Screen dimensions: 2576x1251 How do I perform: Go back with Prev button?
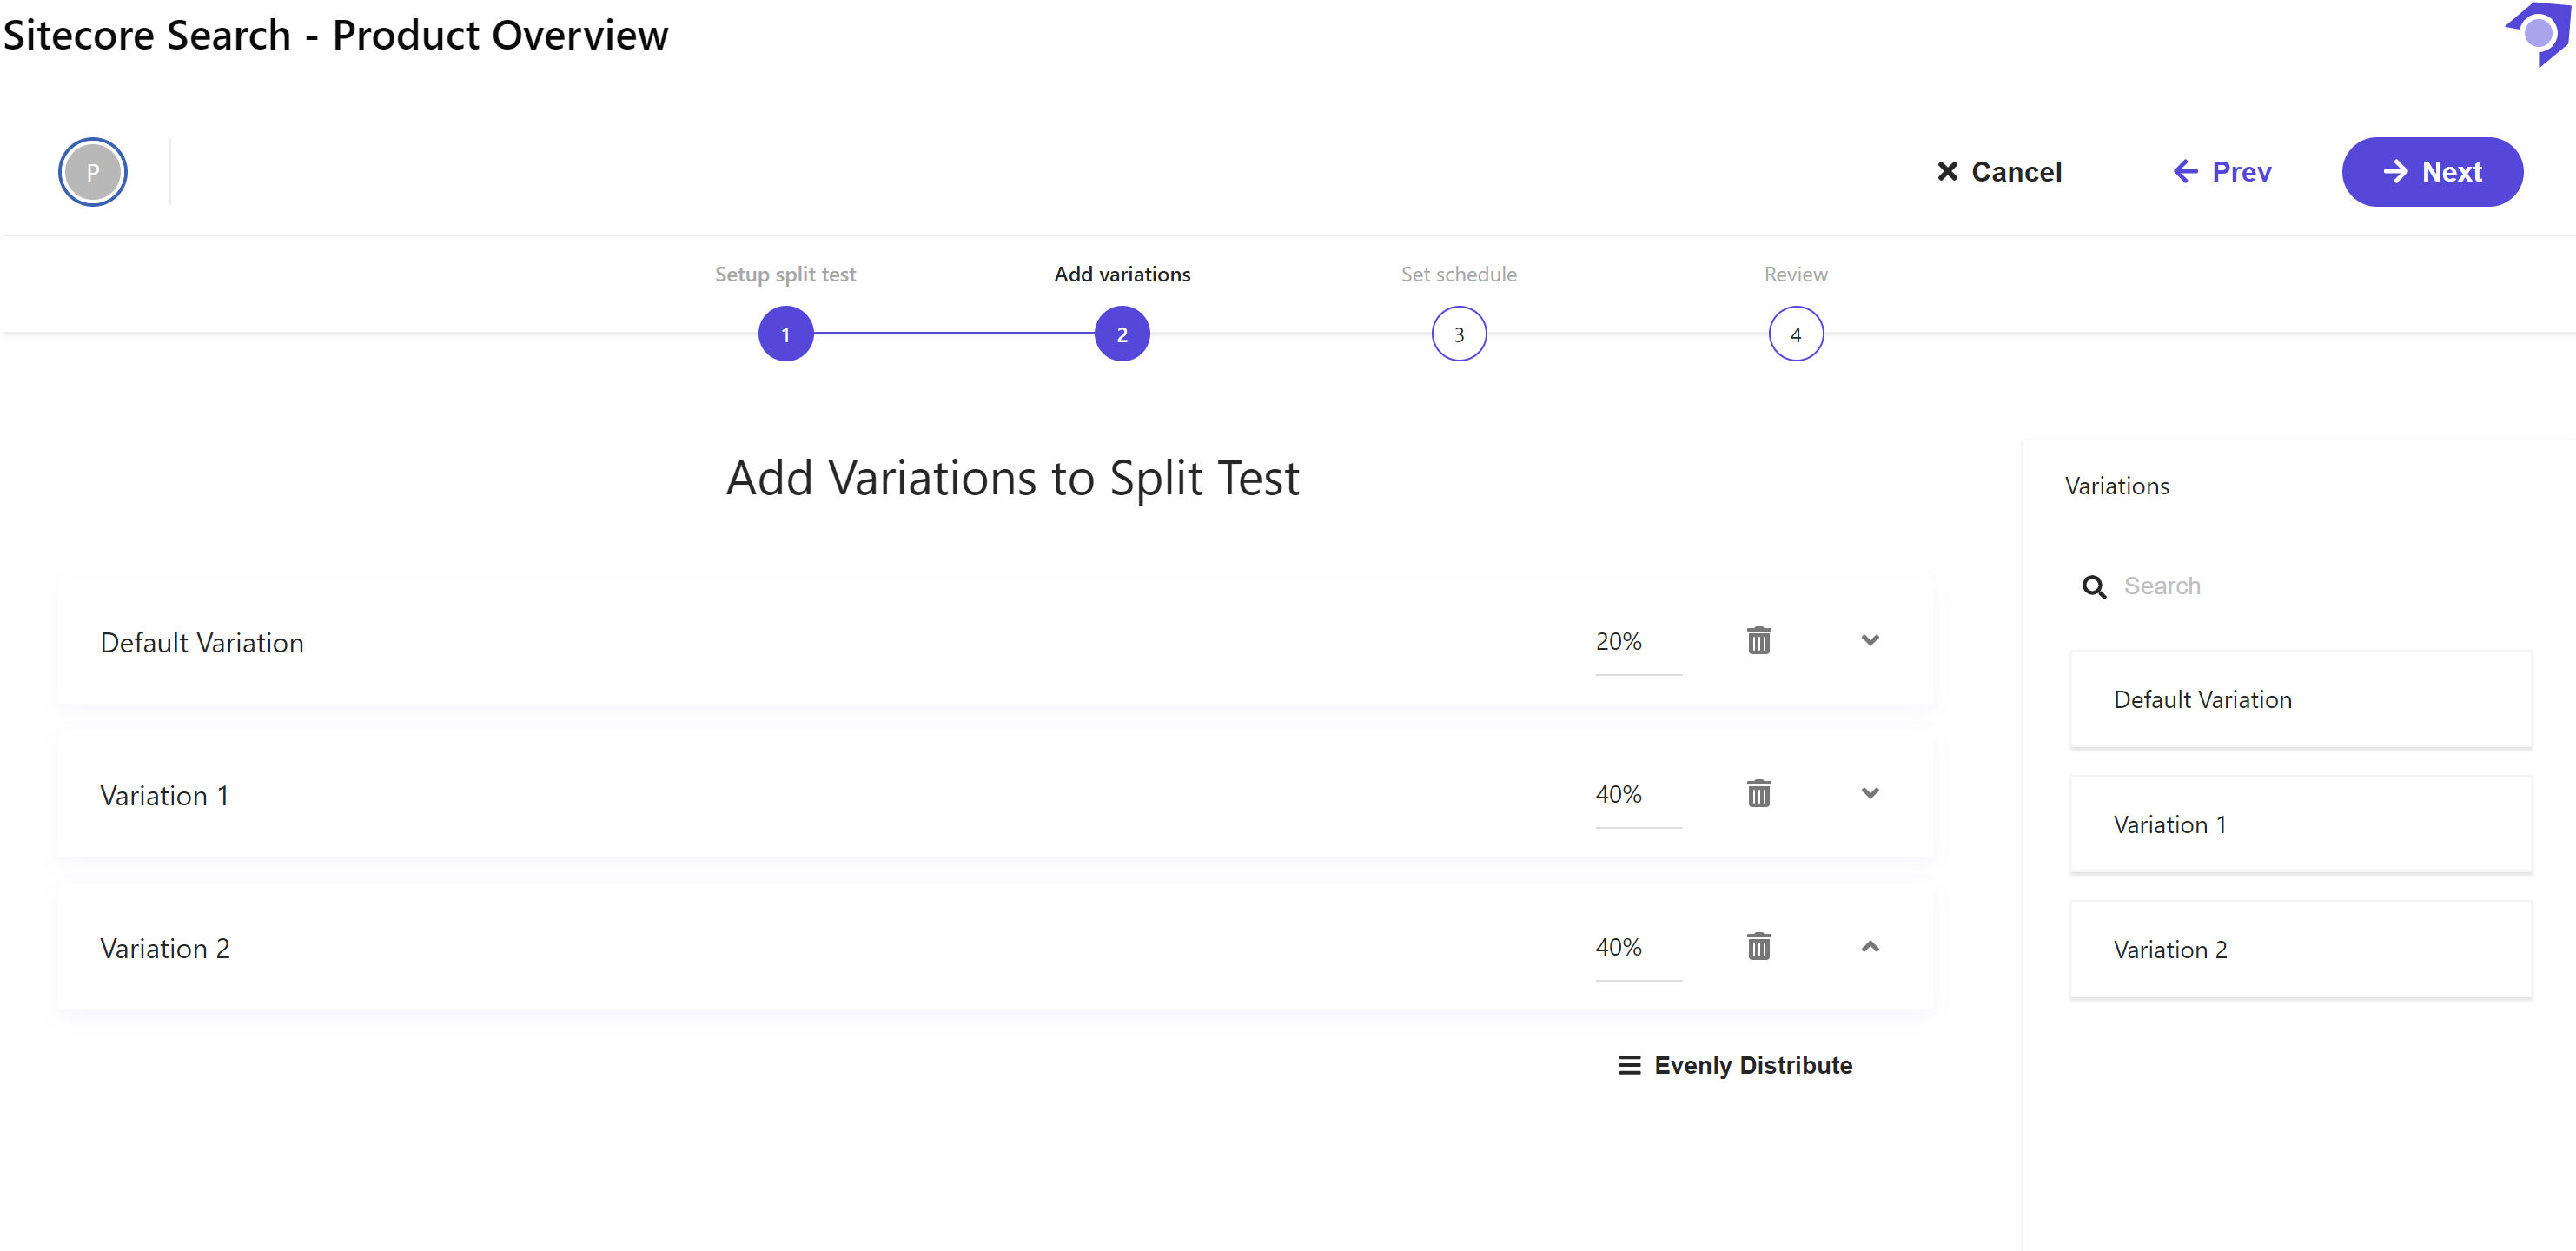click(x=2221, y=172)
